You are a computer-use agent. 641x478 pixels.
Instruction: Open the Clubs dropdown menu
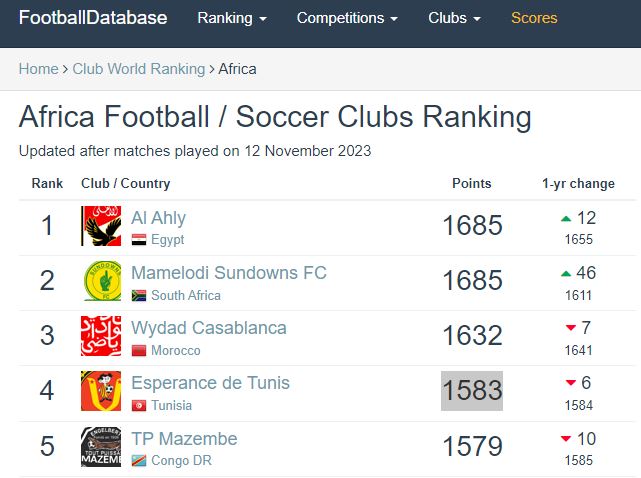[x=454, y=18]
